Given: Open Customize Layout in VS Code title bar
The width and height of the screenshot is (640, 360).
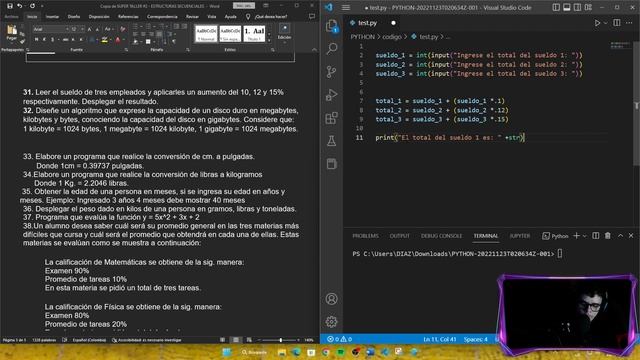Looking at the screenshot, I should point(588,7).
